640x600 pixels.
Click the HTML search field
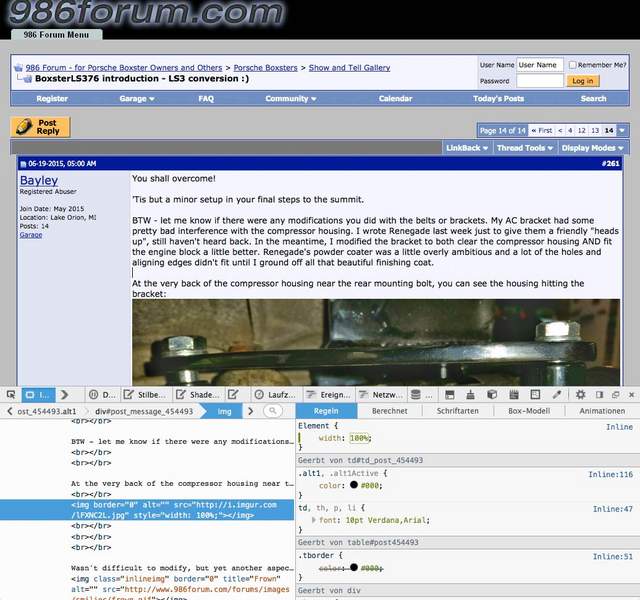273,411
